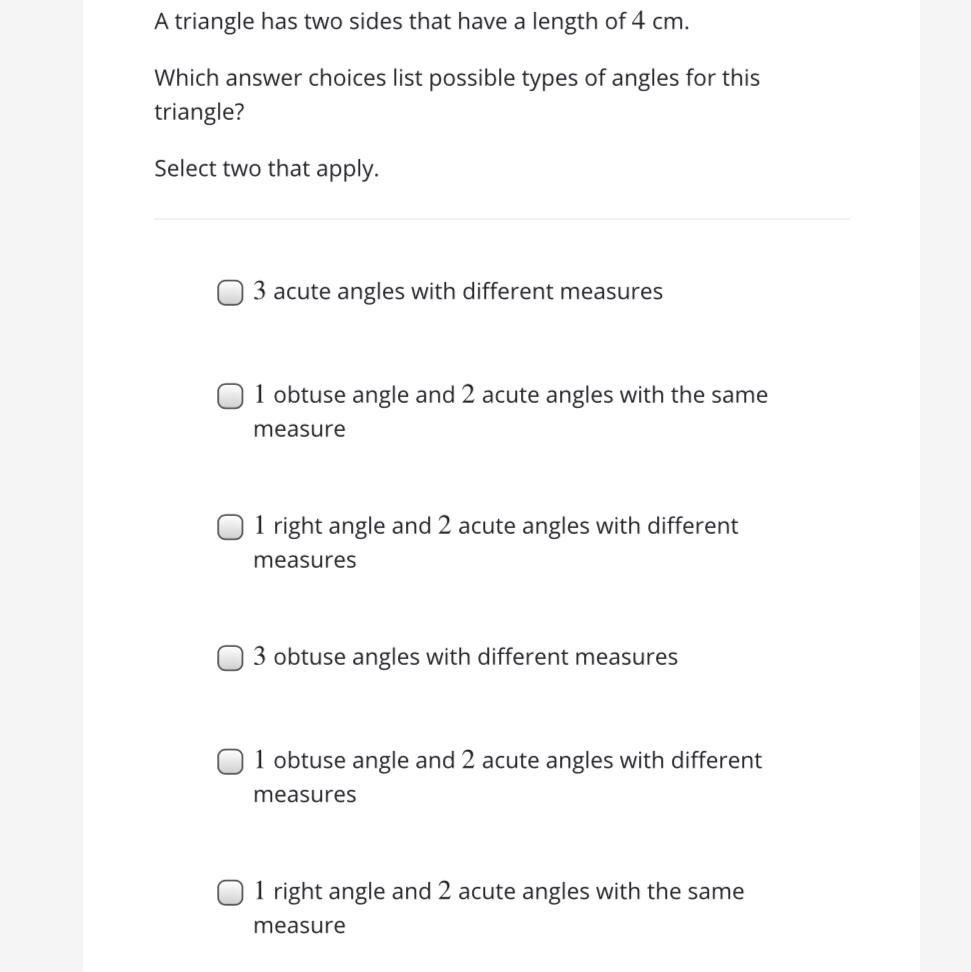Image resolution: width=971 pixels, height=972 pixels.
Task: Click the "4 cm" length in the question
Action: pos(659,22)
